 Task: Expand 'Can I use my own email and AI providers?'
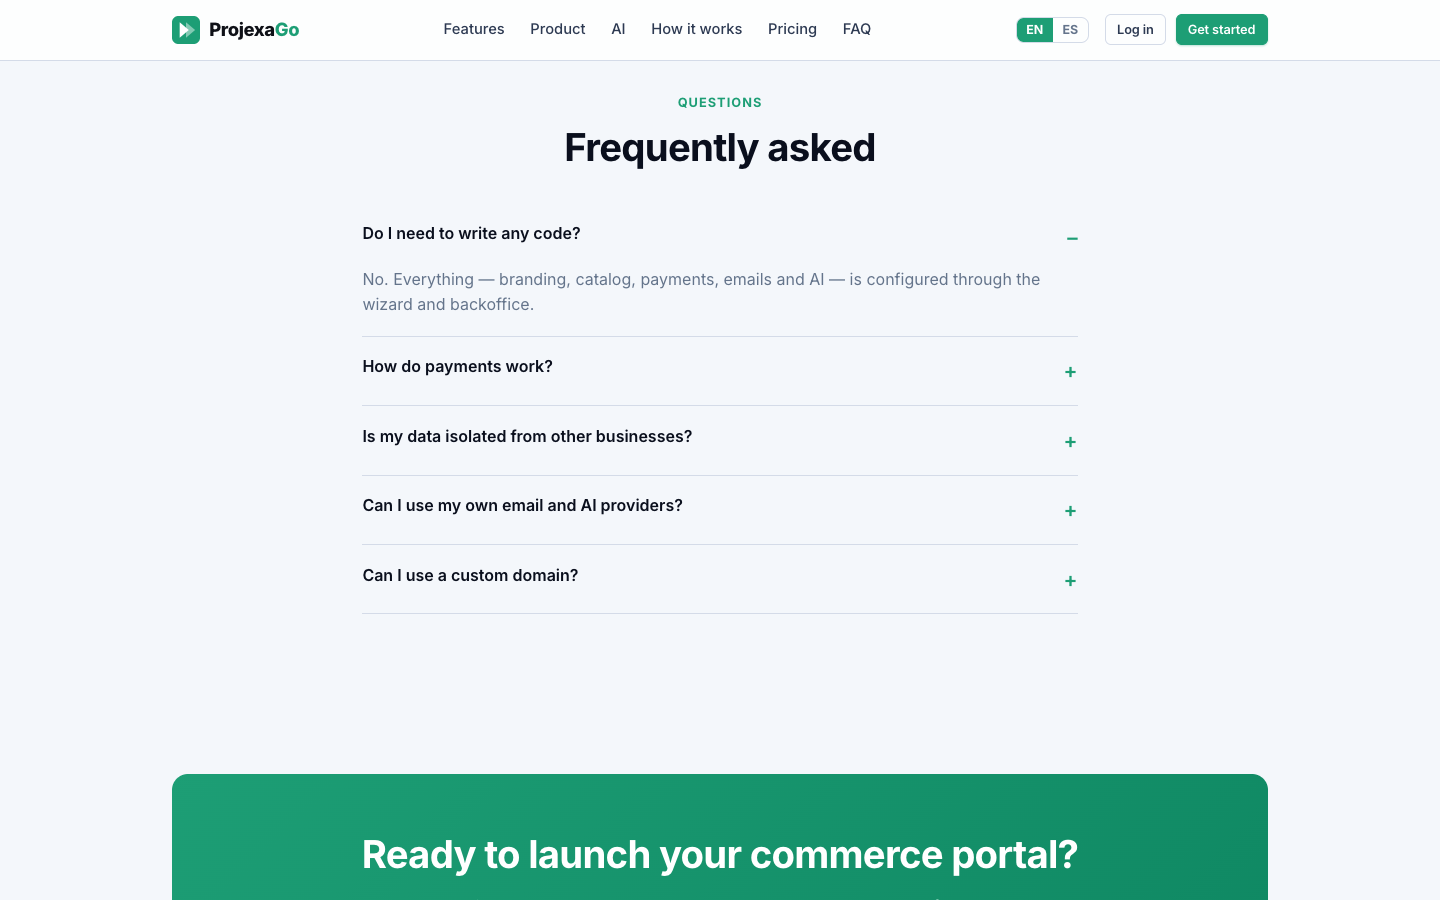(720, 510)
